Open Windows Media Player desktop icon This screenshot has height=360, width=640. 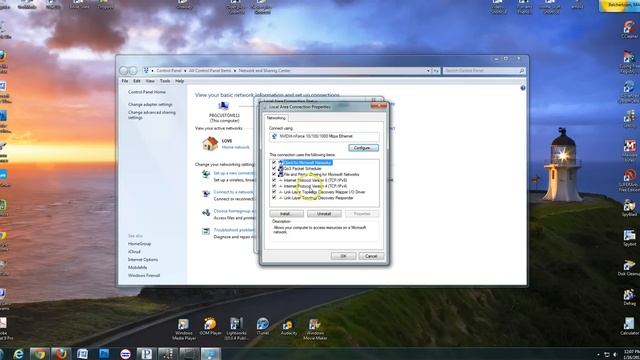click(x=184, y=329)
